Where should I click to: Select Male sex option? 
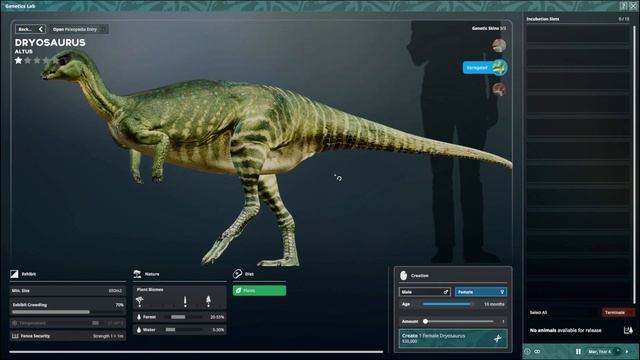click(424, 292)
